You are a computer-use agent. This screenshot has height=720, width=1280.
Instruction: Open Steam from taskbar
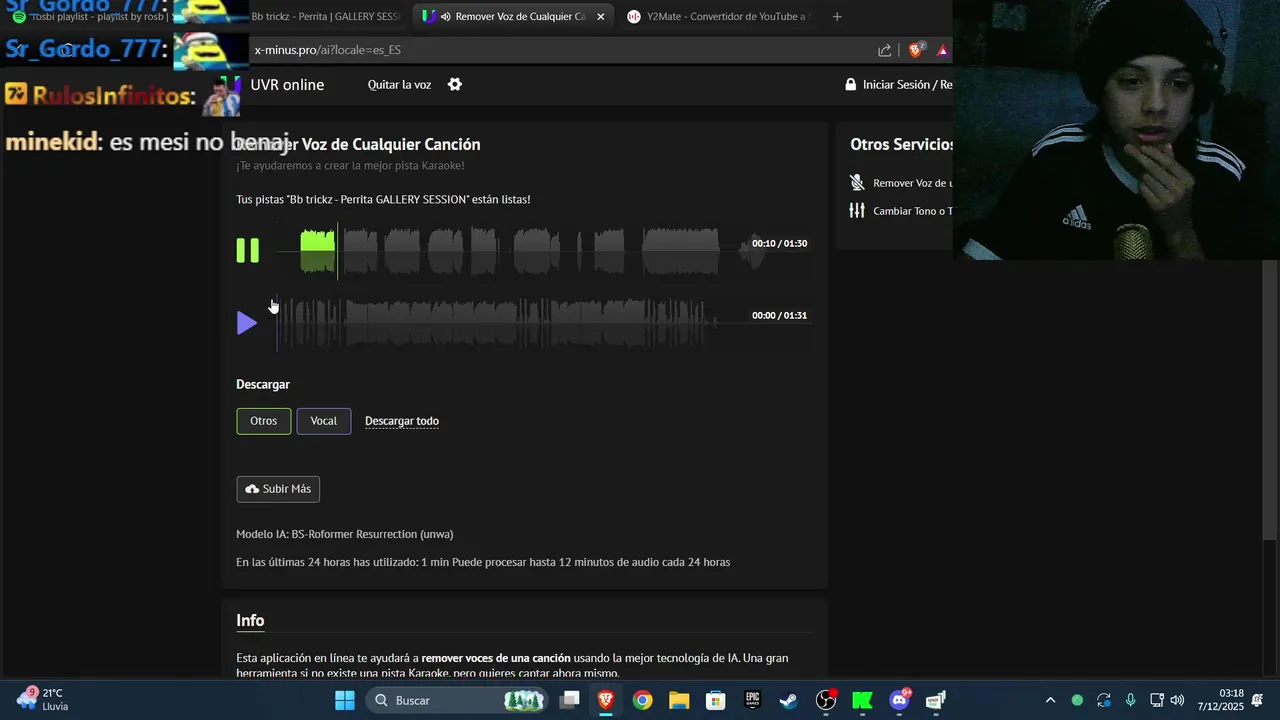[x=789, y=700]
